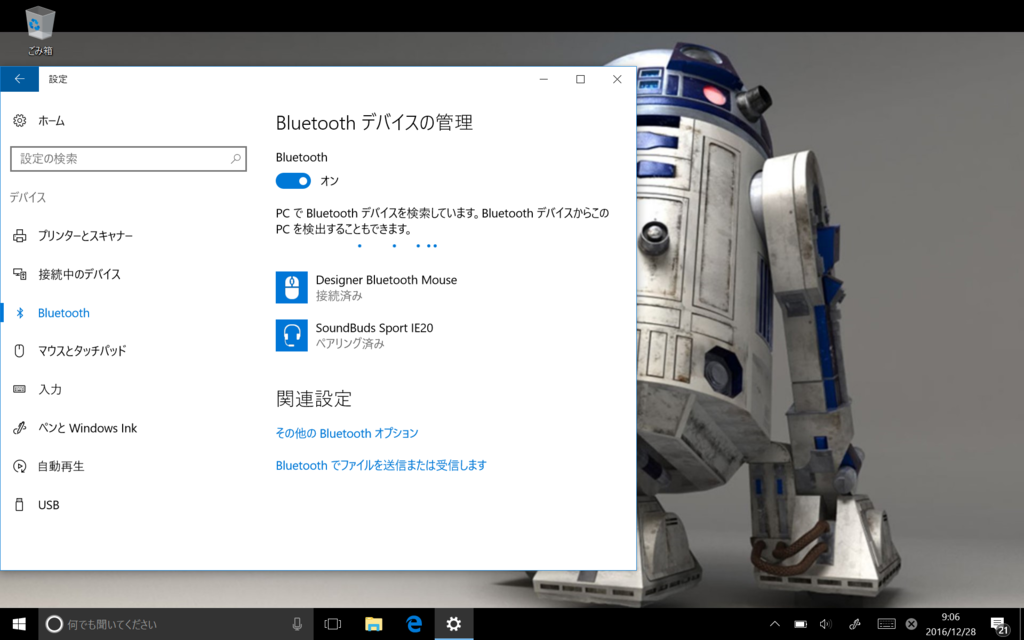Close the 設定 window
The image size is (1024, 640).
click(617, 79)
